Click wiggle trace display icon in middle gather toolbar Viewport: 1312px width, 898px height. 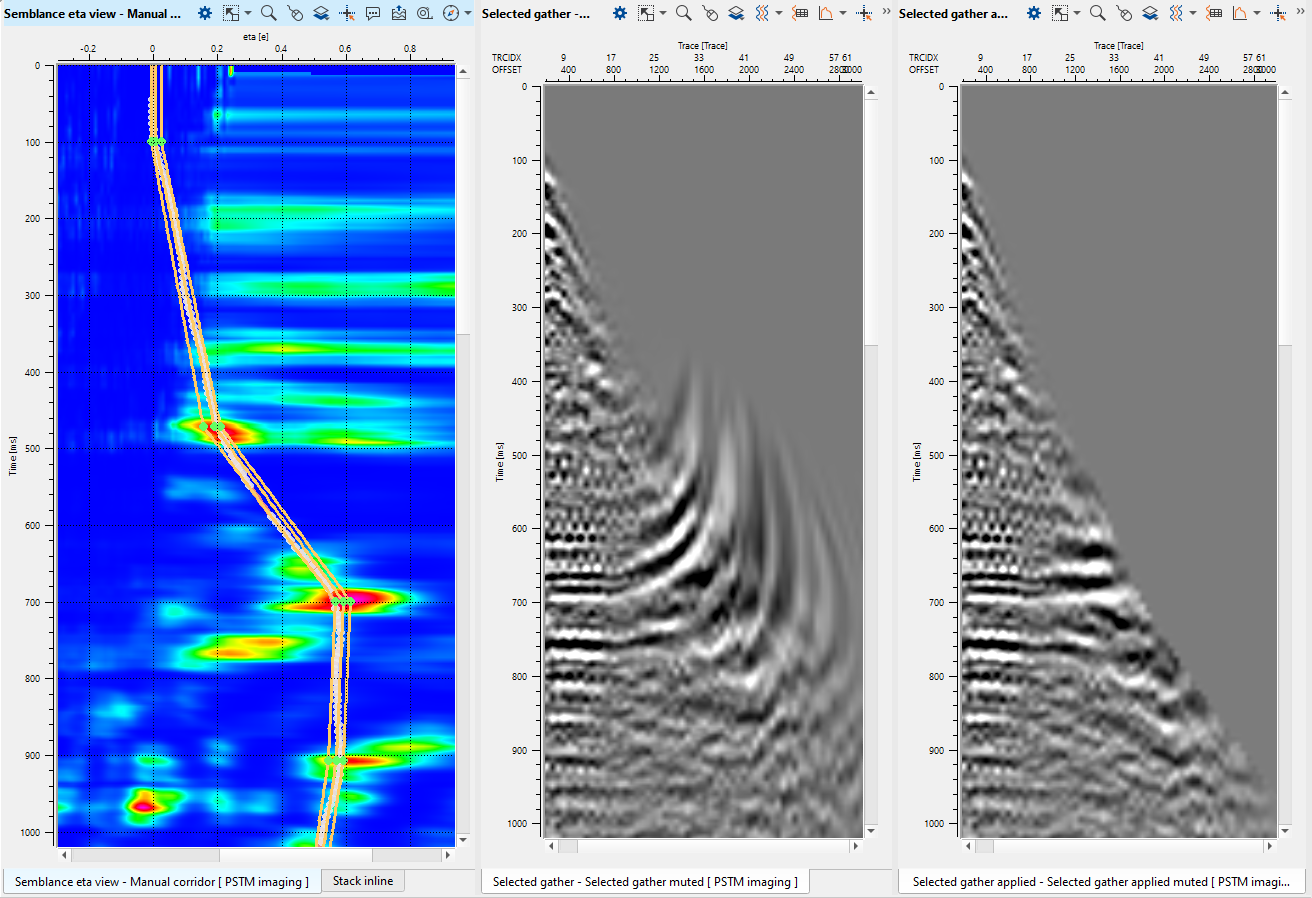(x=761, y=13)
